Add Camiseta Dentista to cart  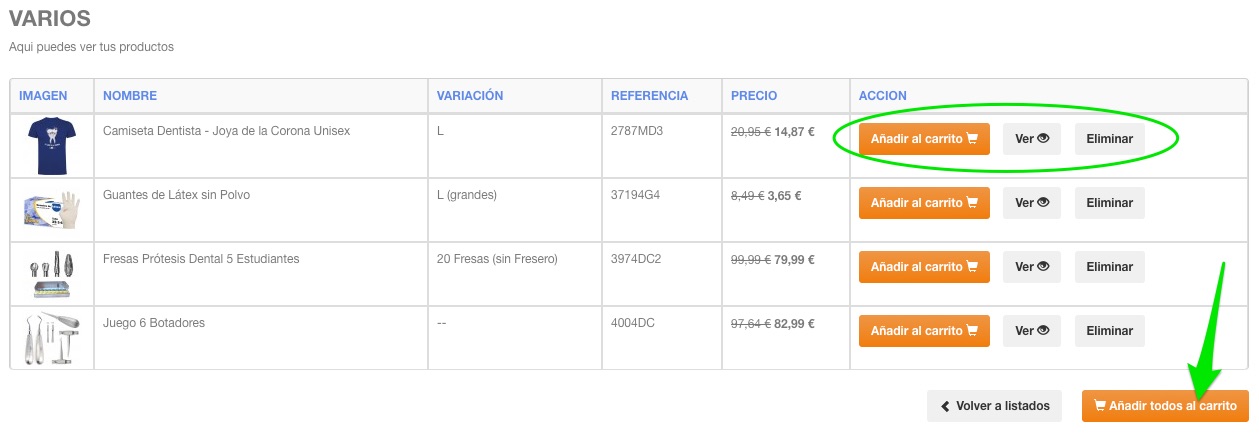(x=923, y=139)
